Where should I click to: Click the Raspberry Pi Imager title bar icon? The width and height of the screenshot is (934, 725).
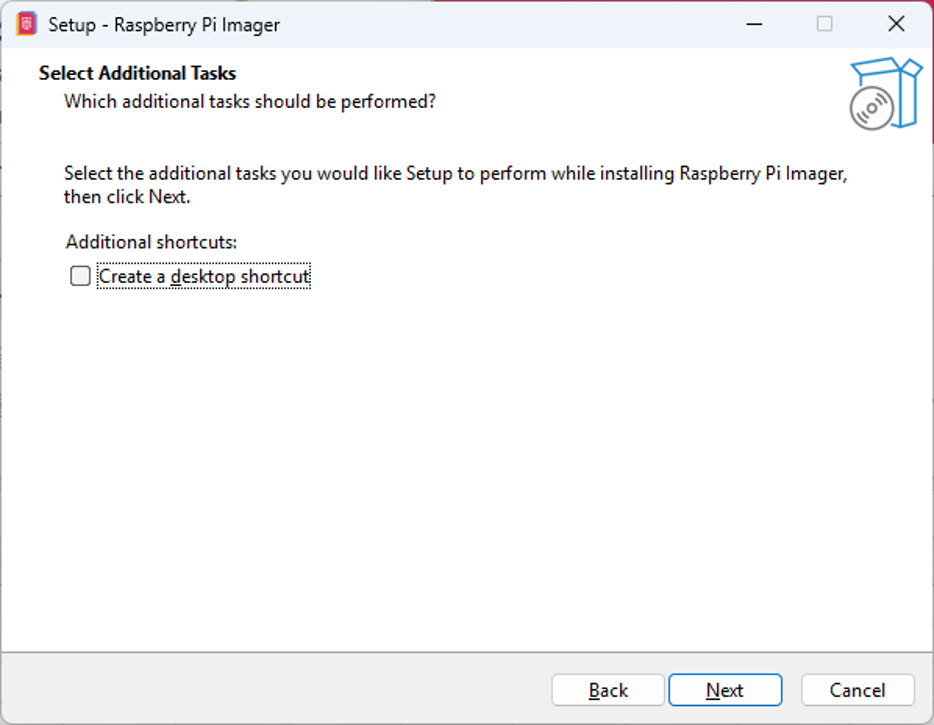tap(26, 24)
